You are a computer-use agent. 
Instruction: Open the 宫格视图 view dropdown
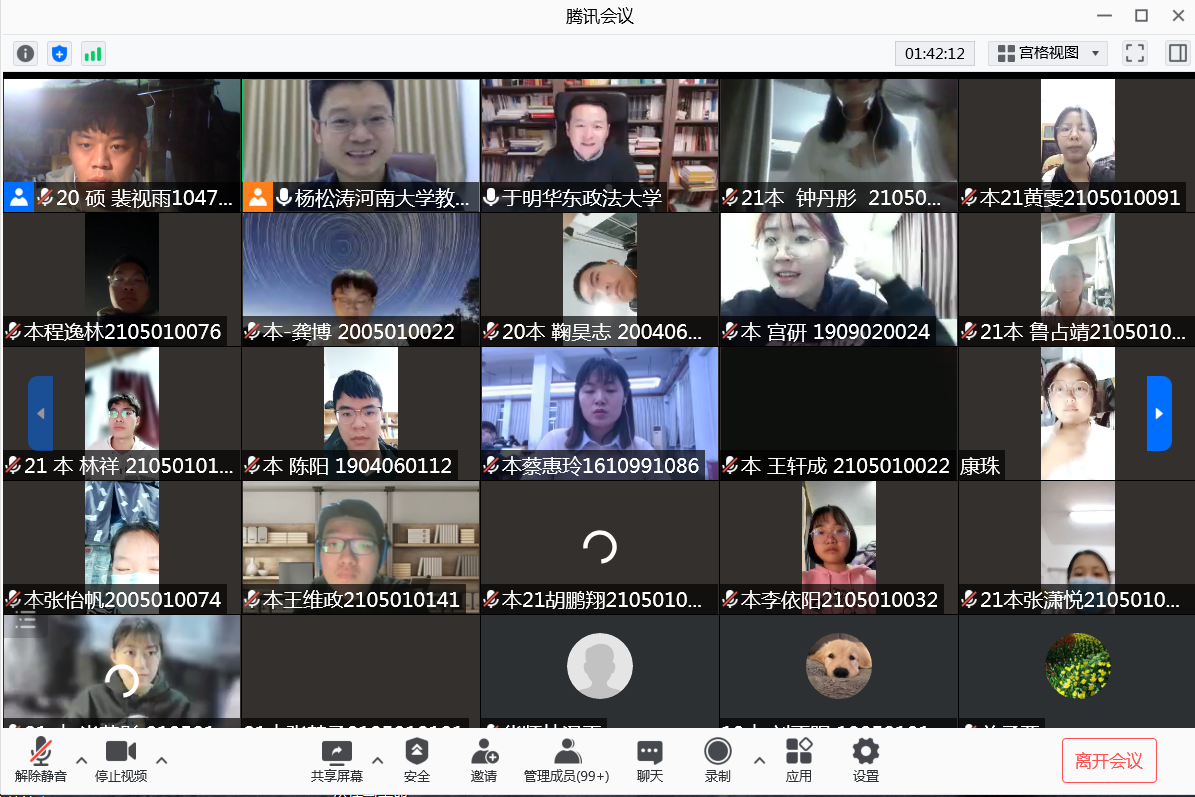point(1048,54)
